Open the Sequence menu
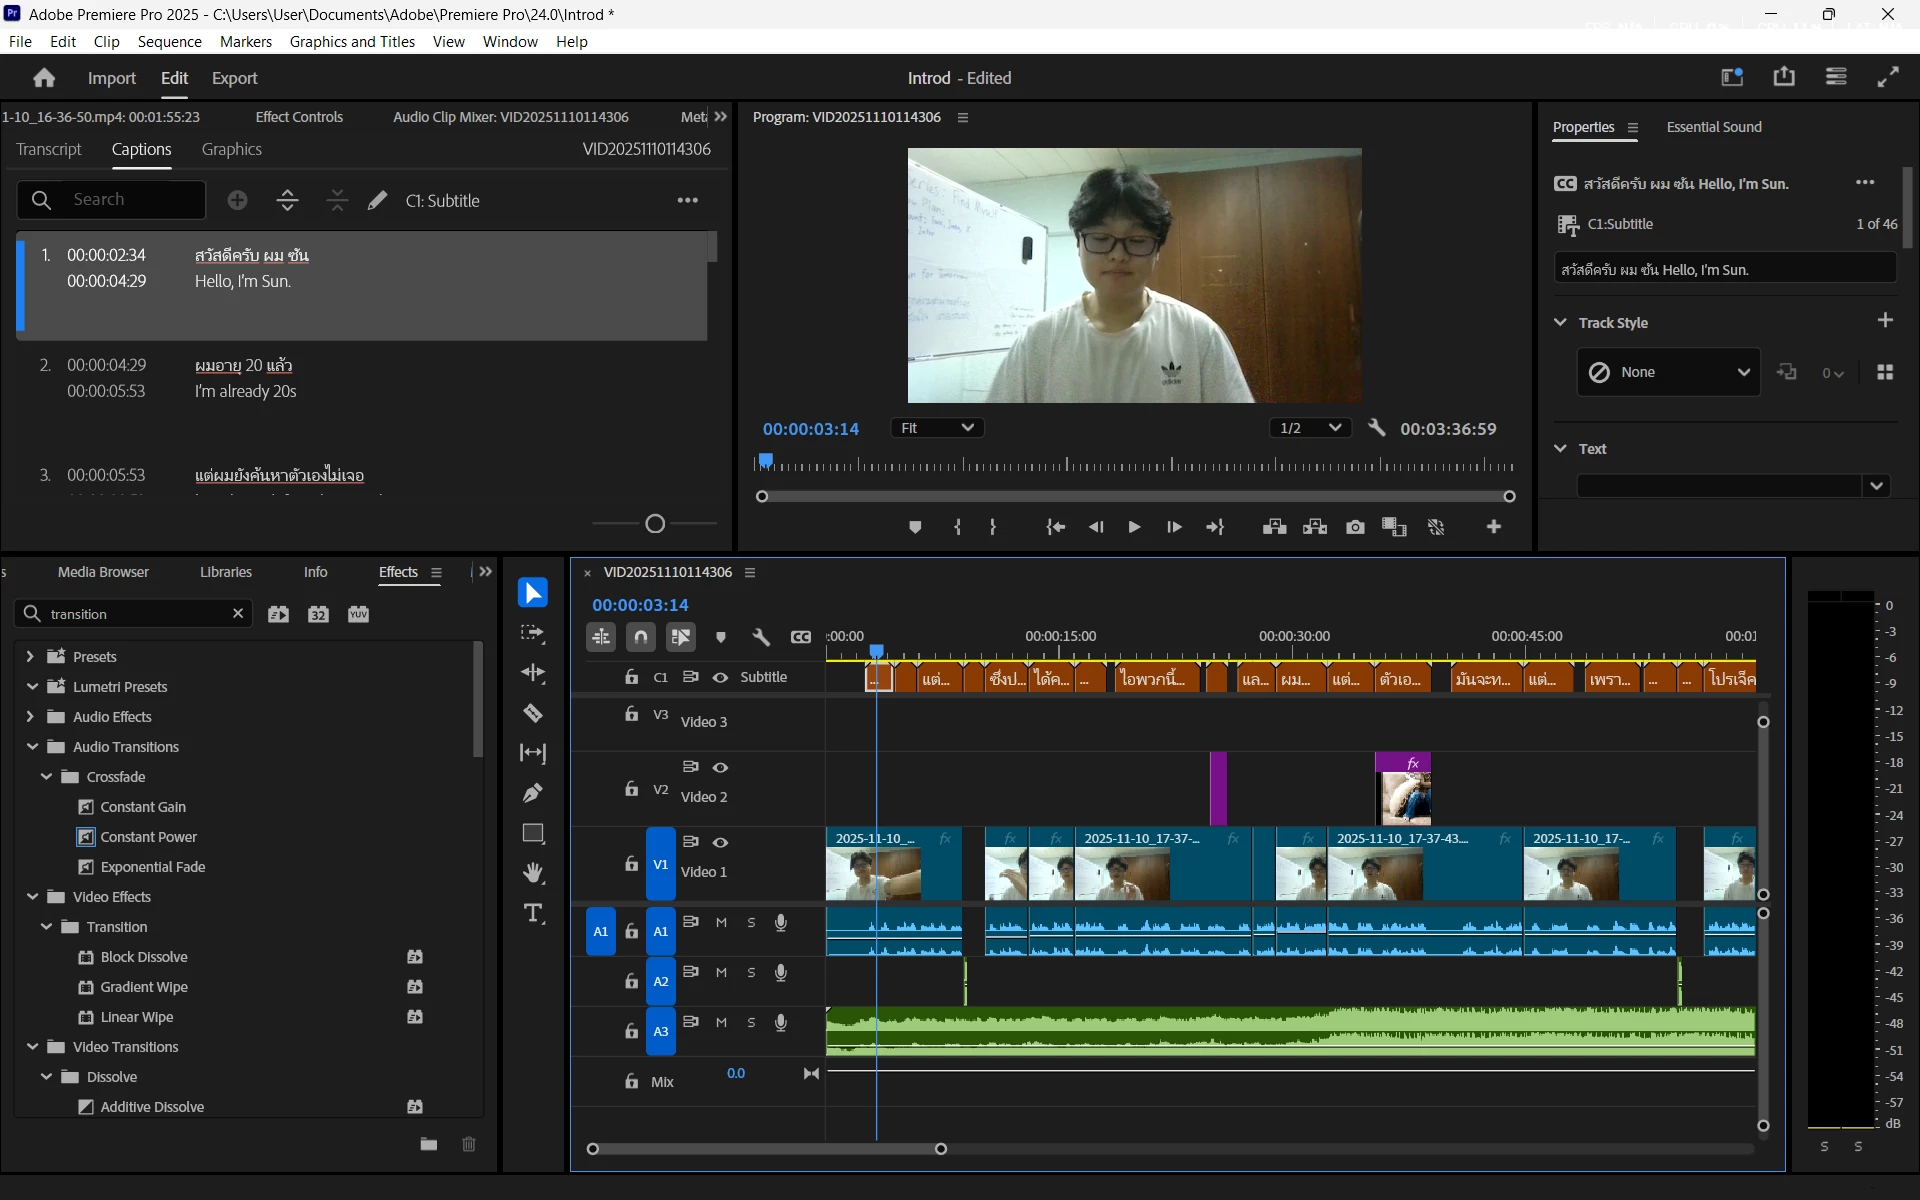This screenshot has height=1200, width=1920. (169, 41)
